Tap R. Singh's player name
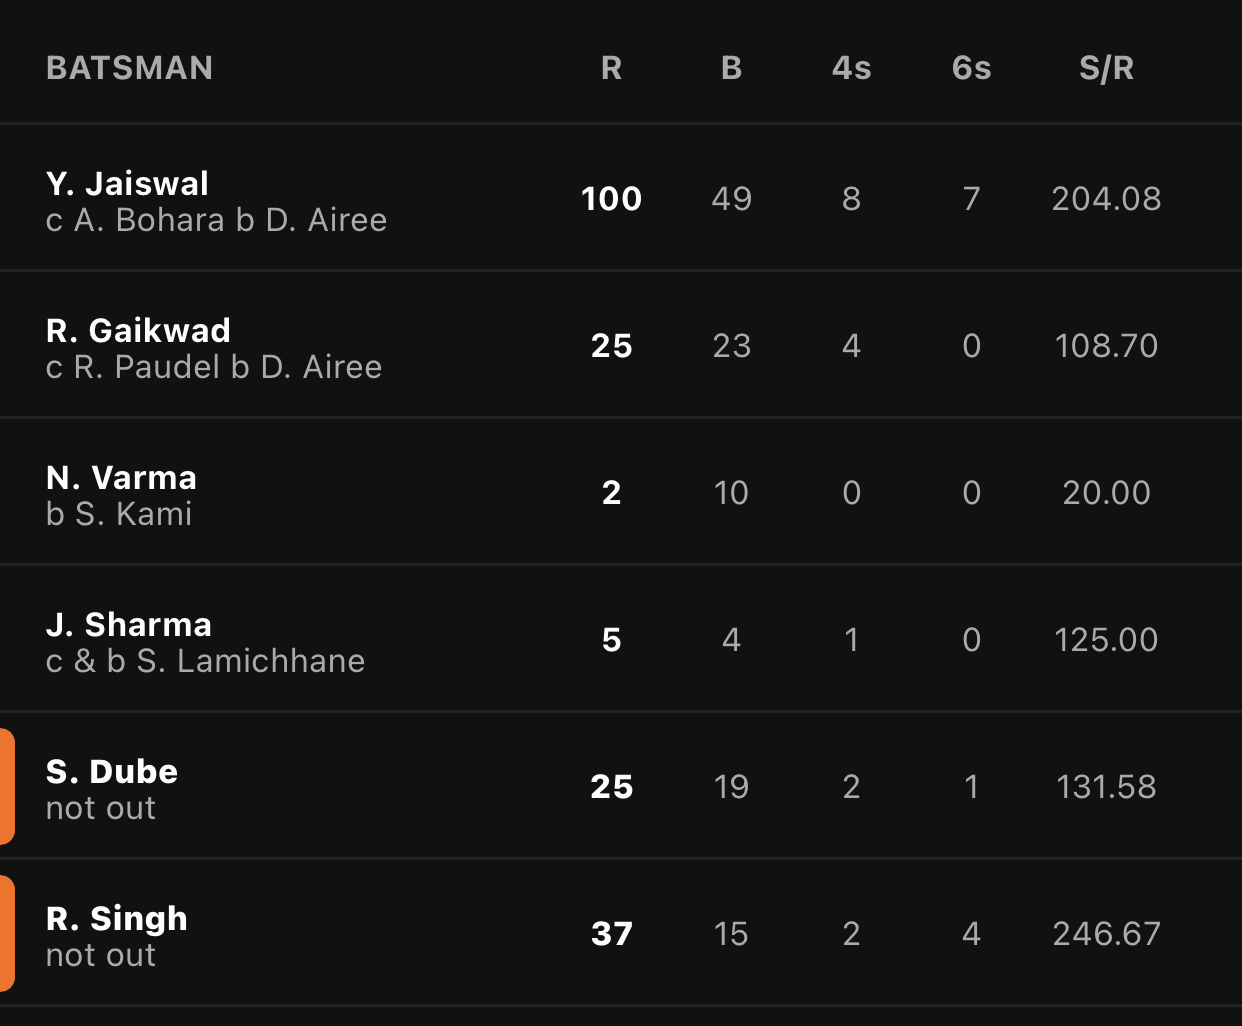1242x1026 pixels. [x=117, y=918]
